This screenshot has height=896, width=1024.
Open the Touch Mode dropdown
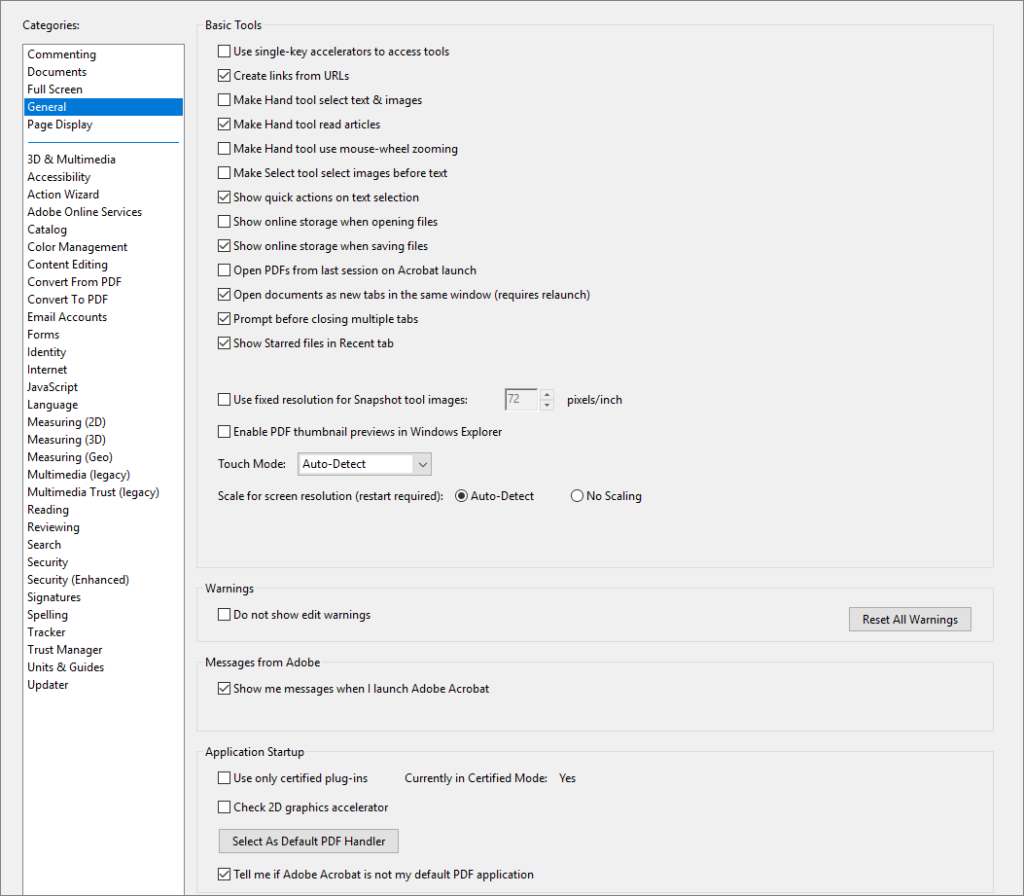(363, 463)
